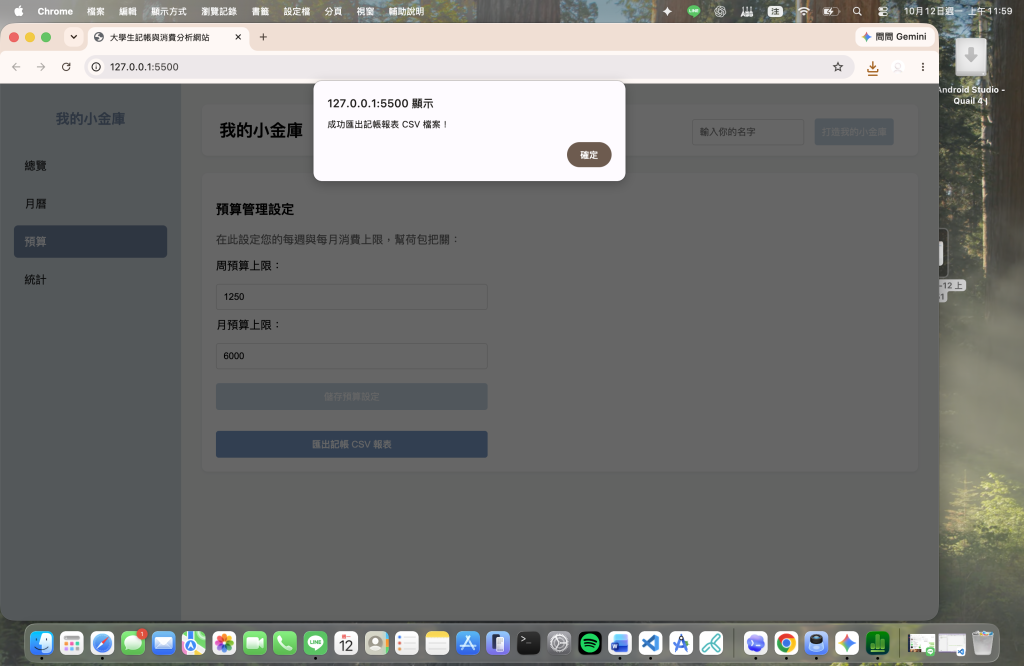Open the Apple menu
This screenshot has width=1024, height=666.
[18, 11]
